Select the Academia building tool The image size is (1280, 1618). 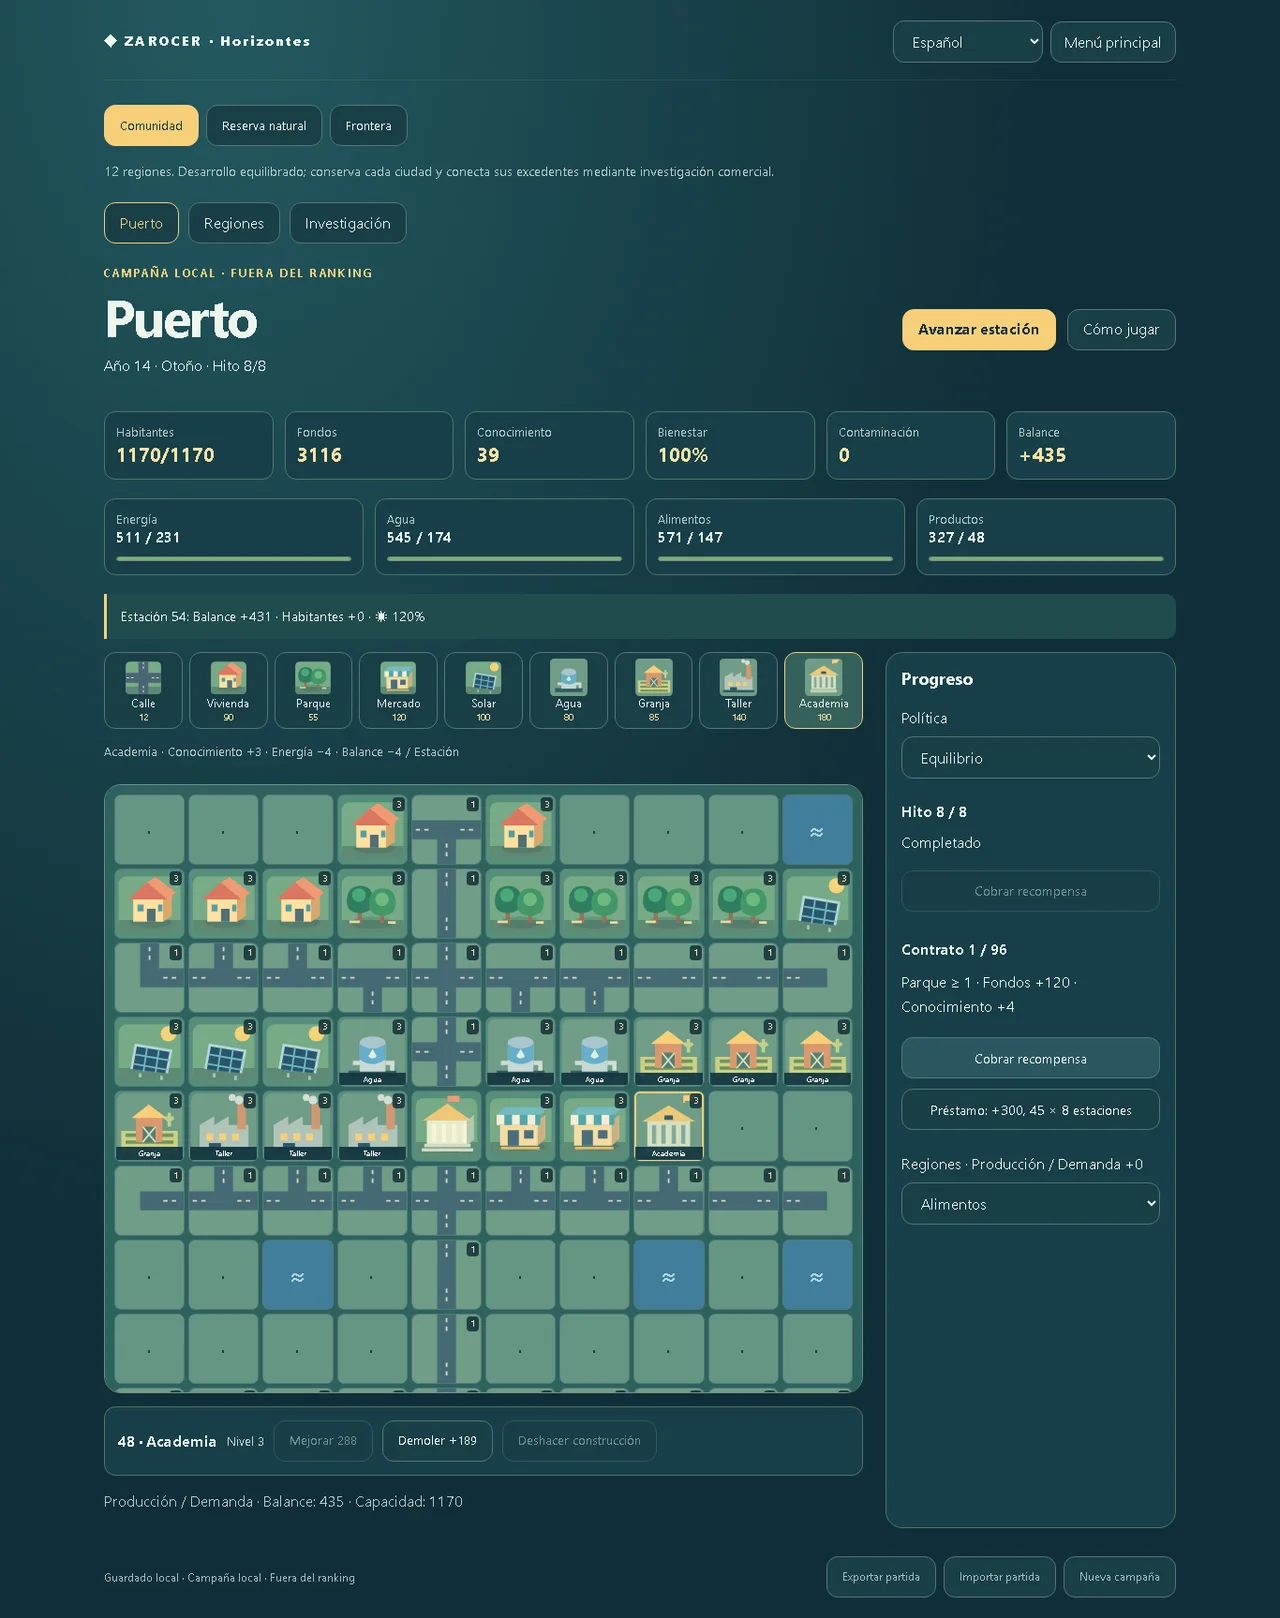coord(823,690)
